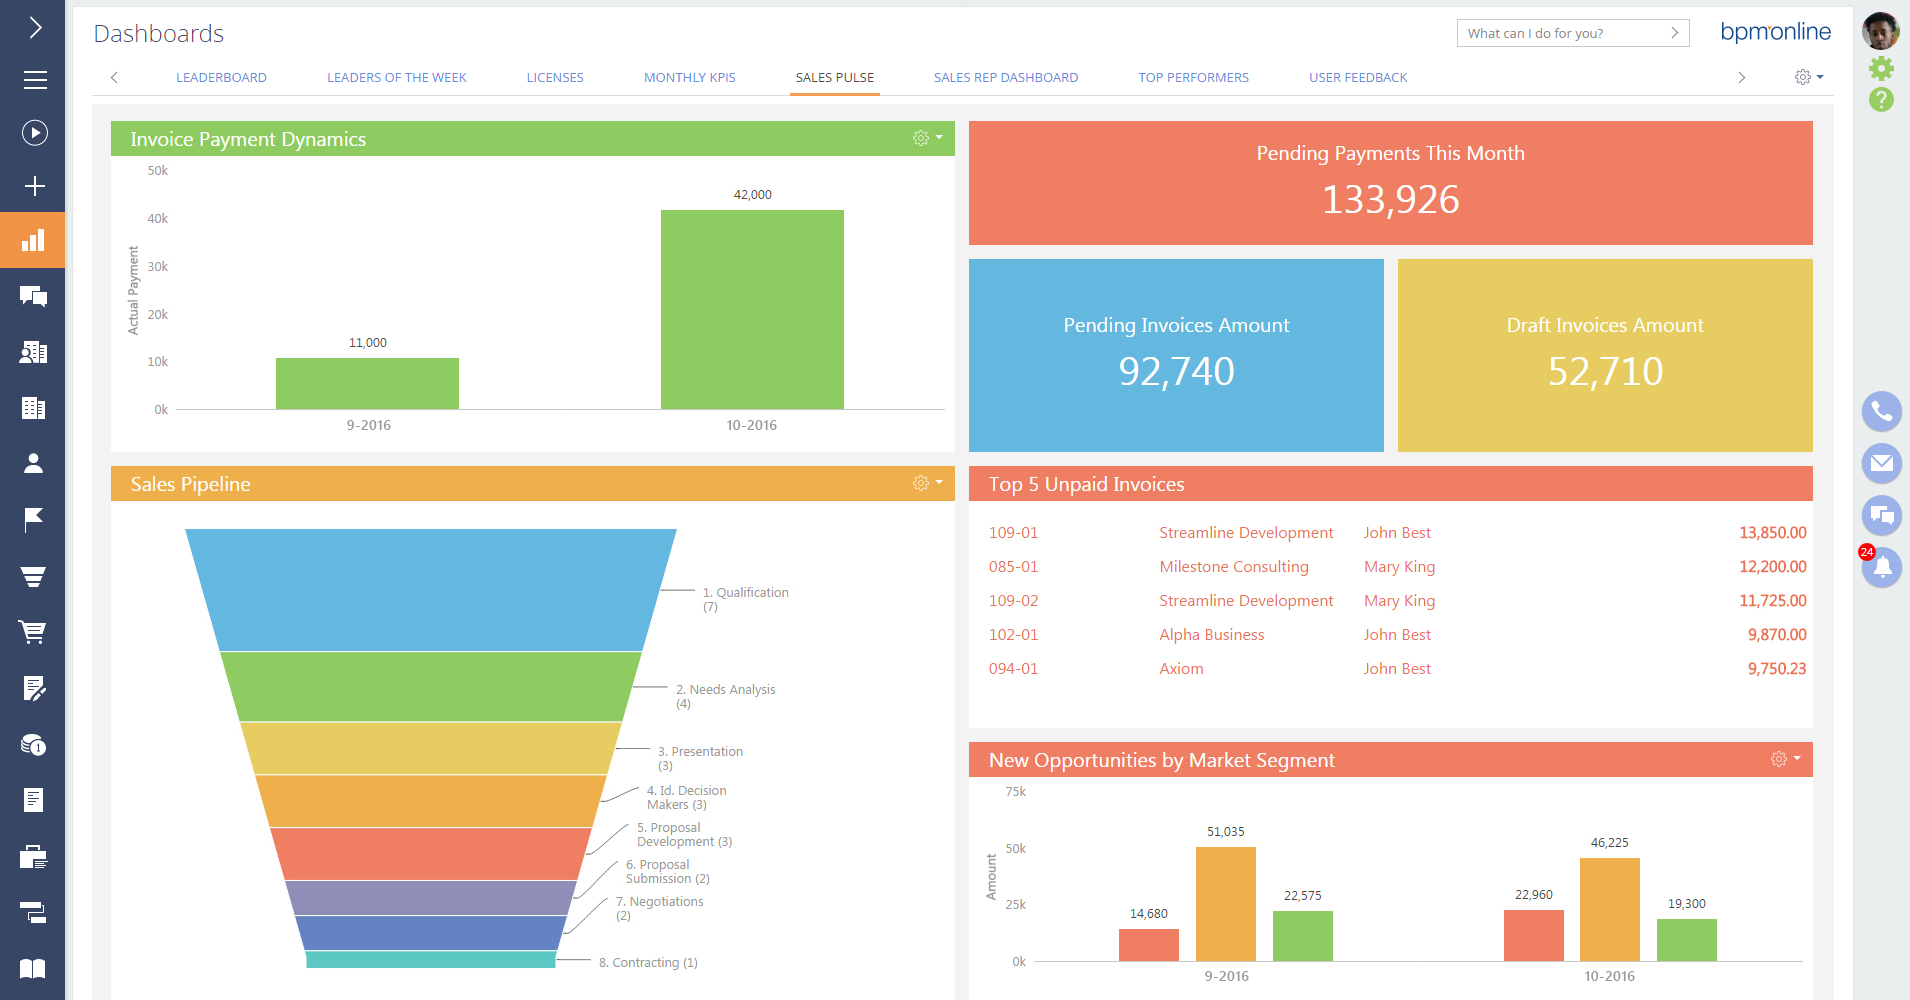Open the green settings gear on the right
The image size is (1910, 1000).
coord(1881,69)
